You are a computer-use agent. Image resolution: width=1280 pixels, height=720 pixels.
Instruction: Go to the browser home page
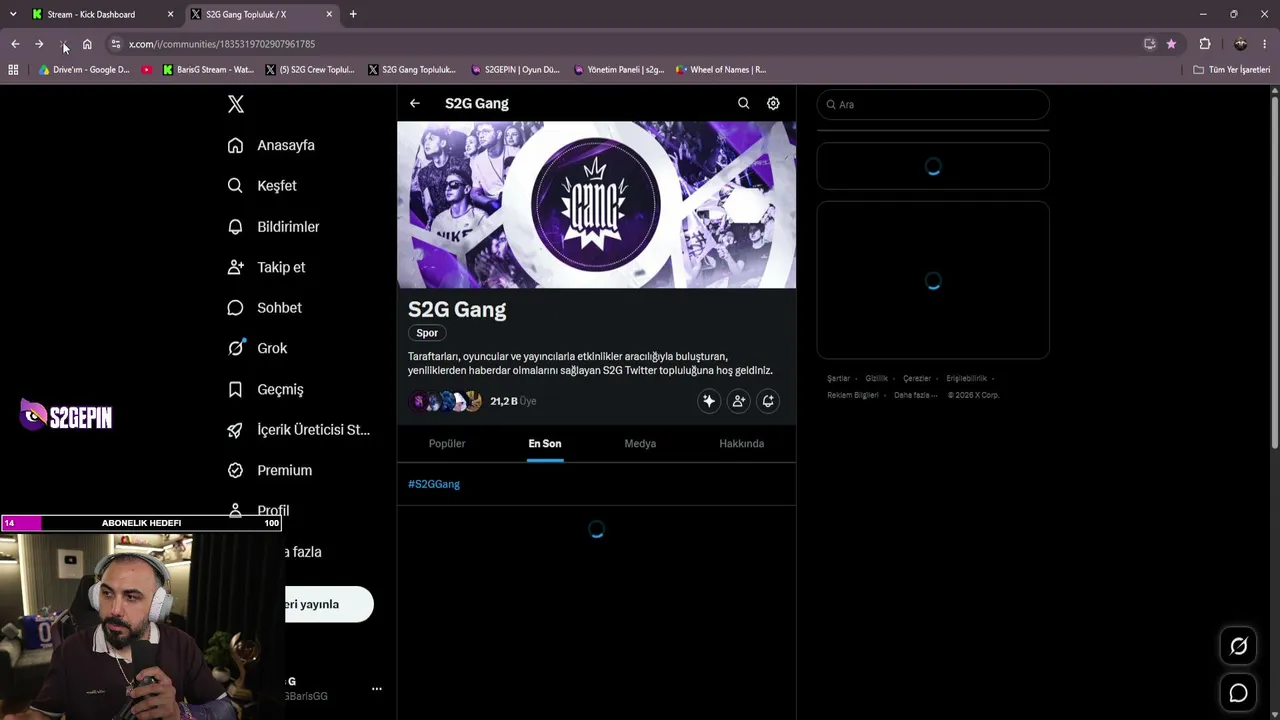point(87,44)
